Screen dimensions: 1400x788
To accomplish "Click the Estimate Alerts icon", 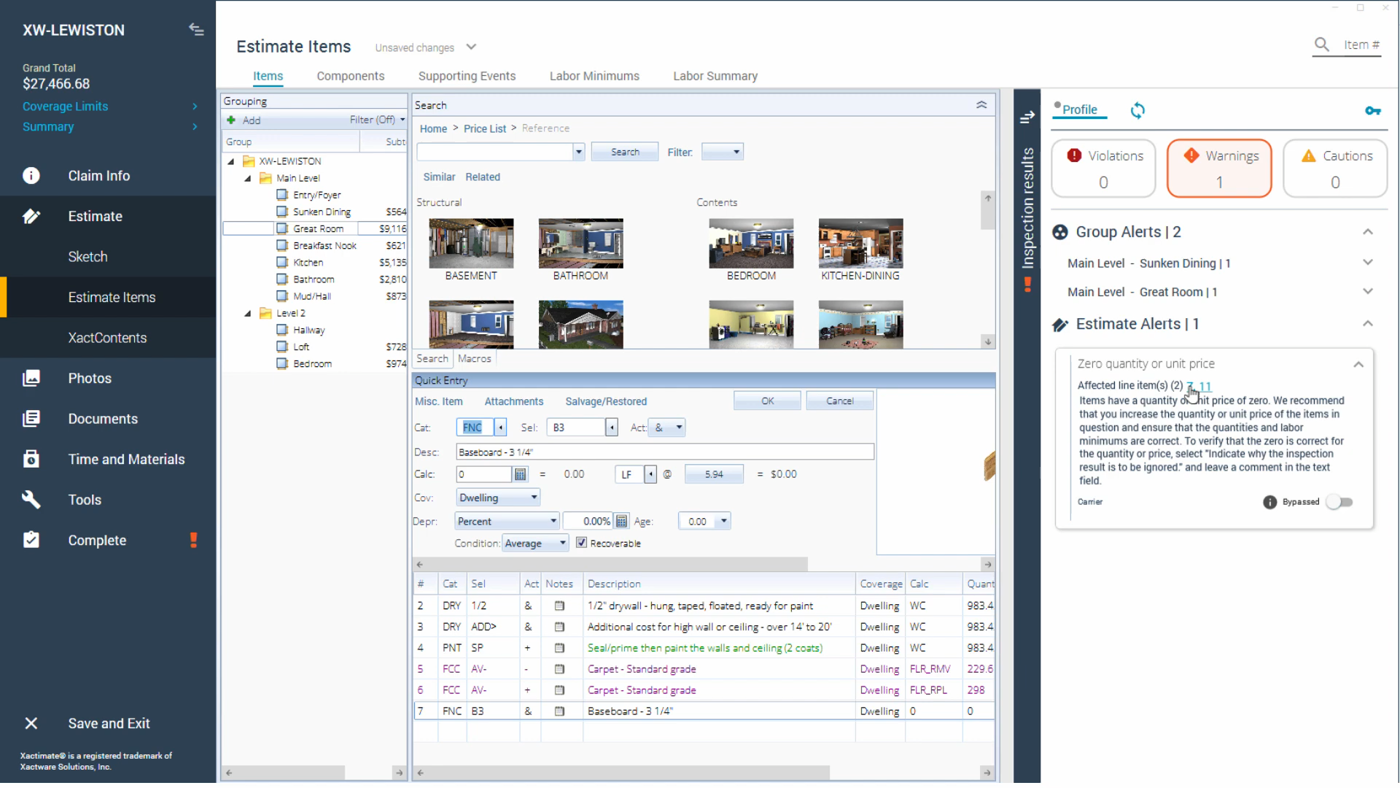I will tap(1060, 324).
